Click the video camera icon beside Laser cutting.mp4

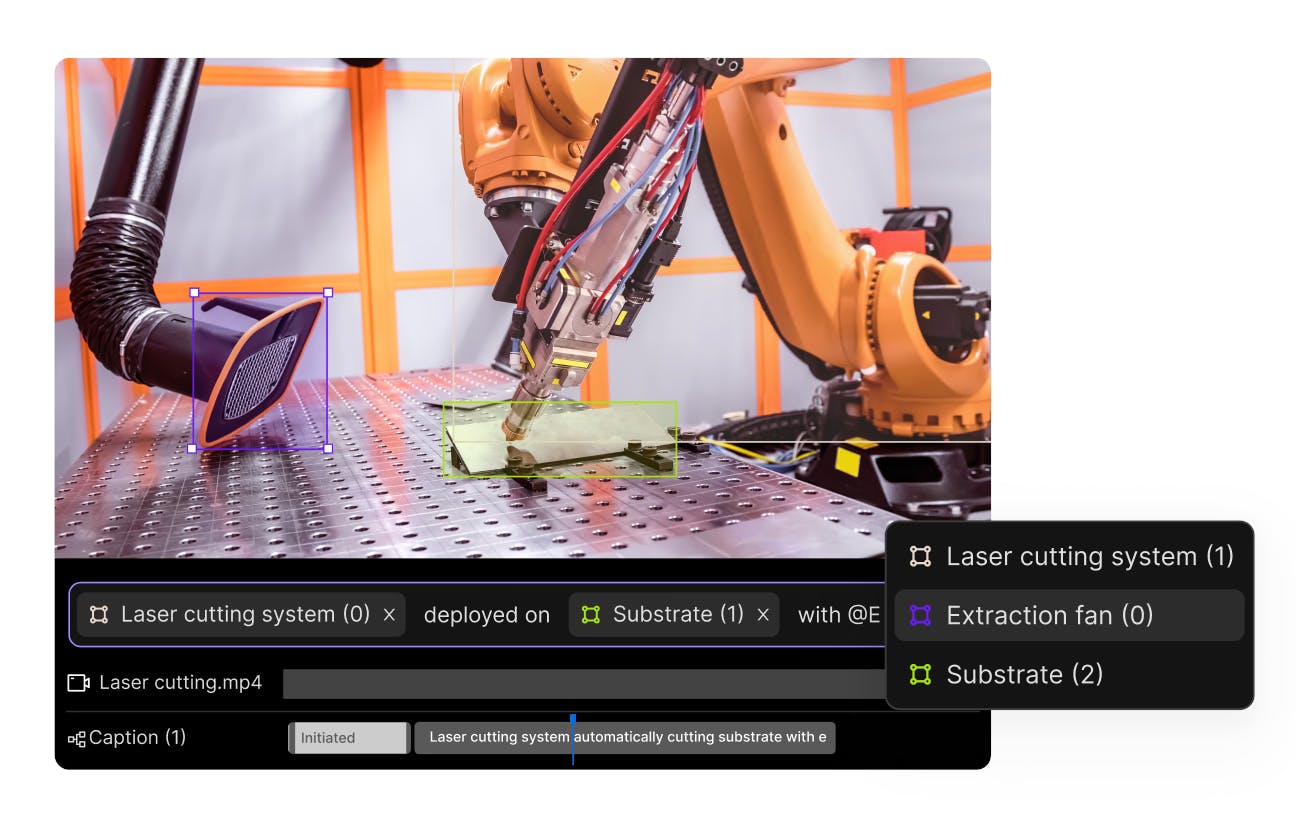[78, 683]
